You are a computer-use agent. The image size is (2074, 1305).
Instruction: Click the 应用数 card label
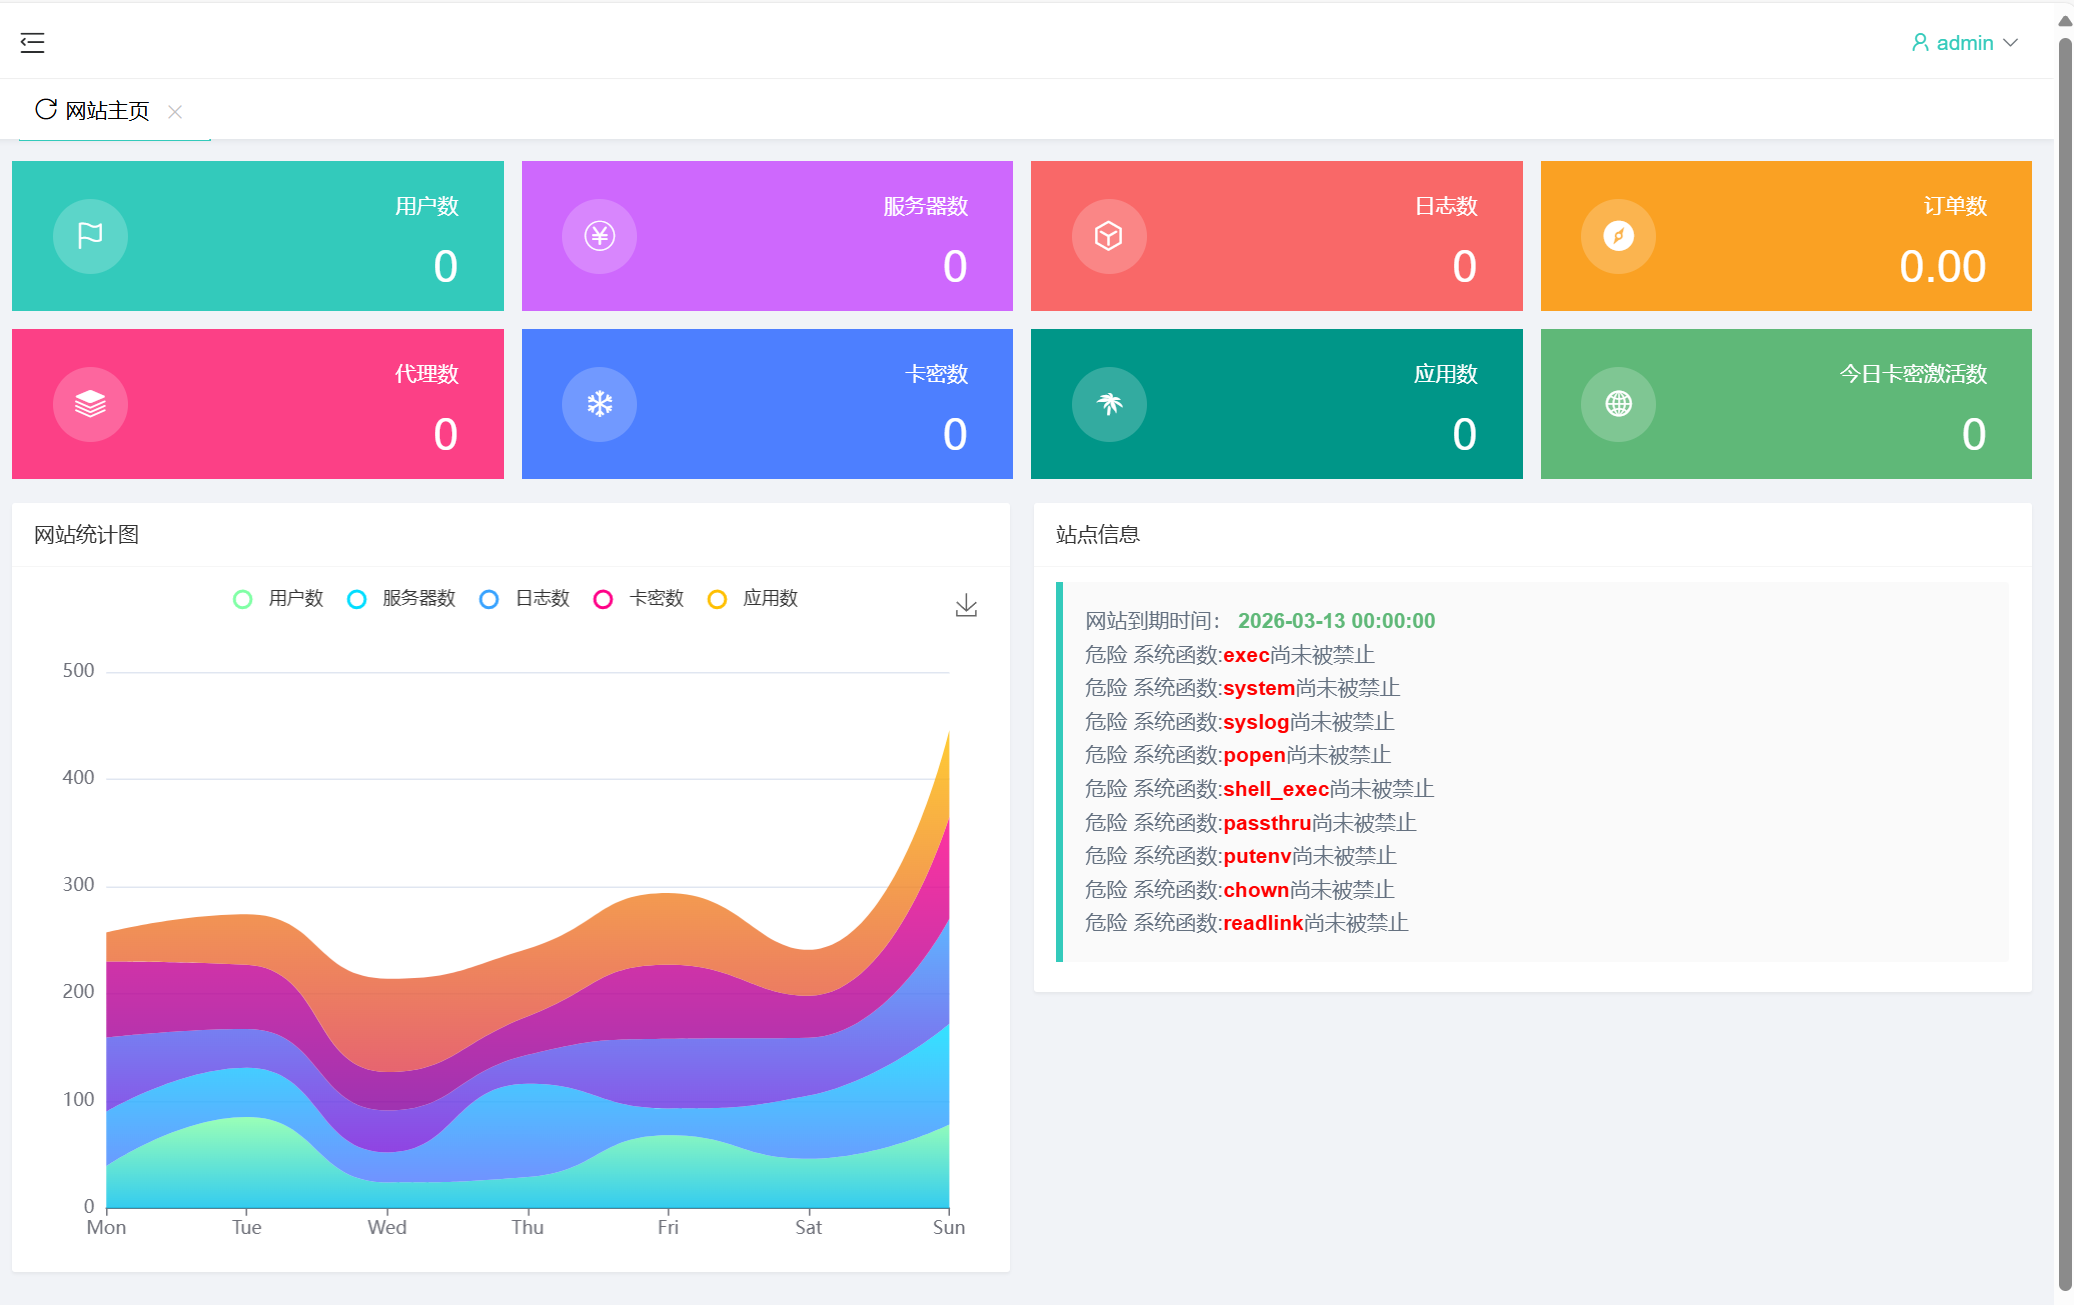click(1446, 374)
